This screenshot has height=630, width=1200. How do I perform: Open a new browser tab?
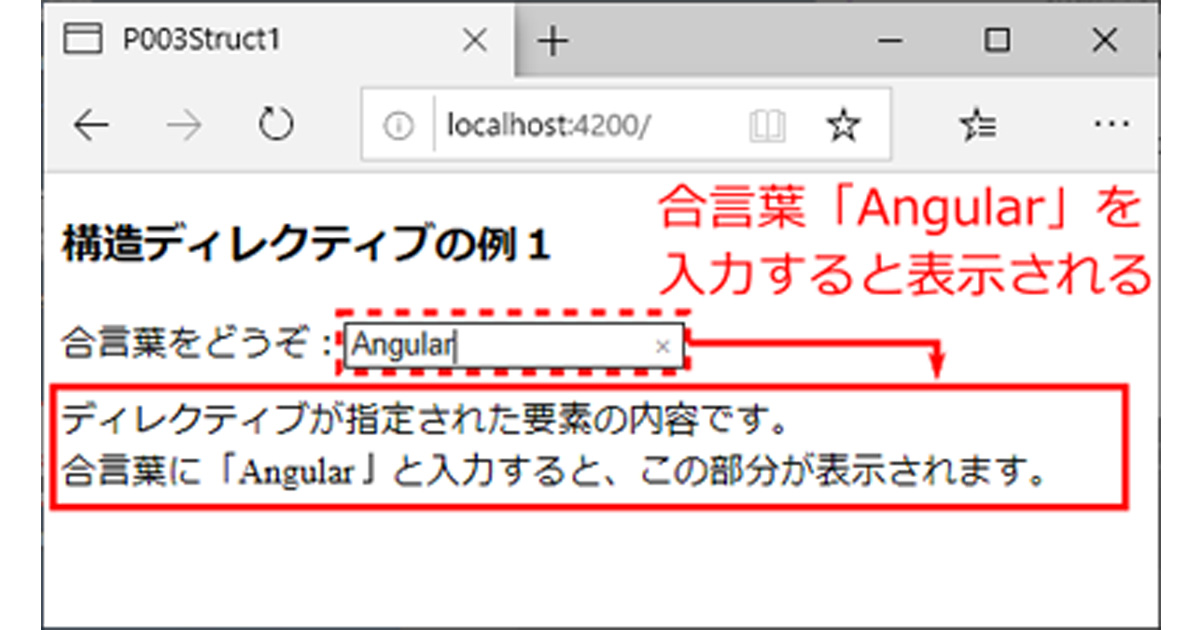[x=551, y=40]
